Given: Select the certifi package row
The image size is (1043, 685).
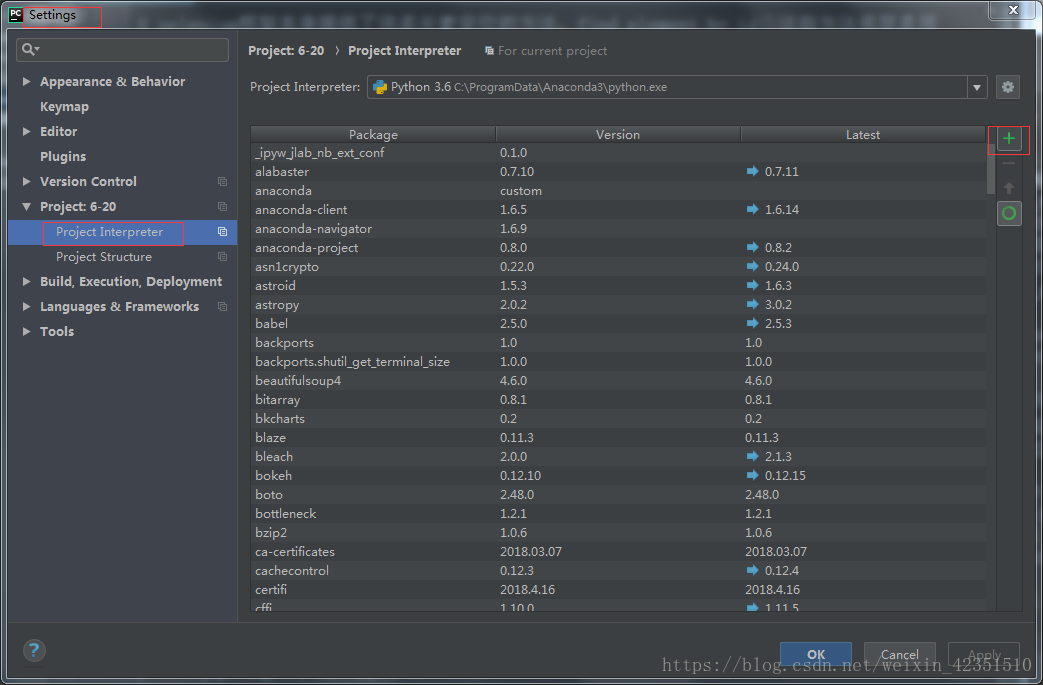Looking at the screenshot, I should [x=619, y=589].
